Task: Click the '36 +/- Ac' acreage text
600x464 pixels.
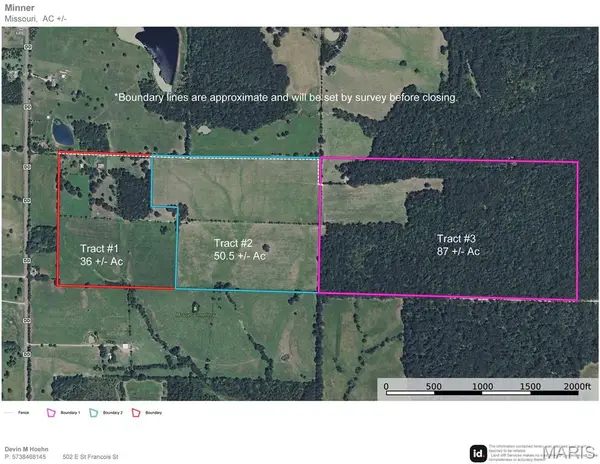Action: click(101, 262)
